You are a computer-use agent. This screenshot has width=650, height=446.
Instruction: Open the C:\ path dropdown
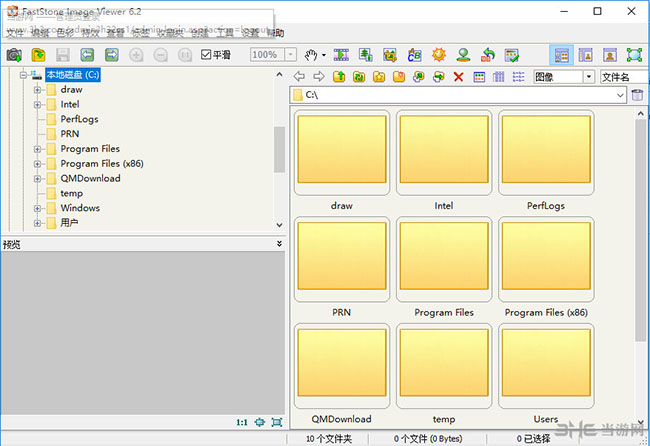[620, 95]
